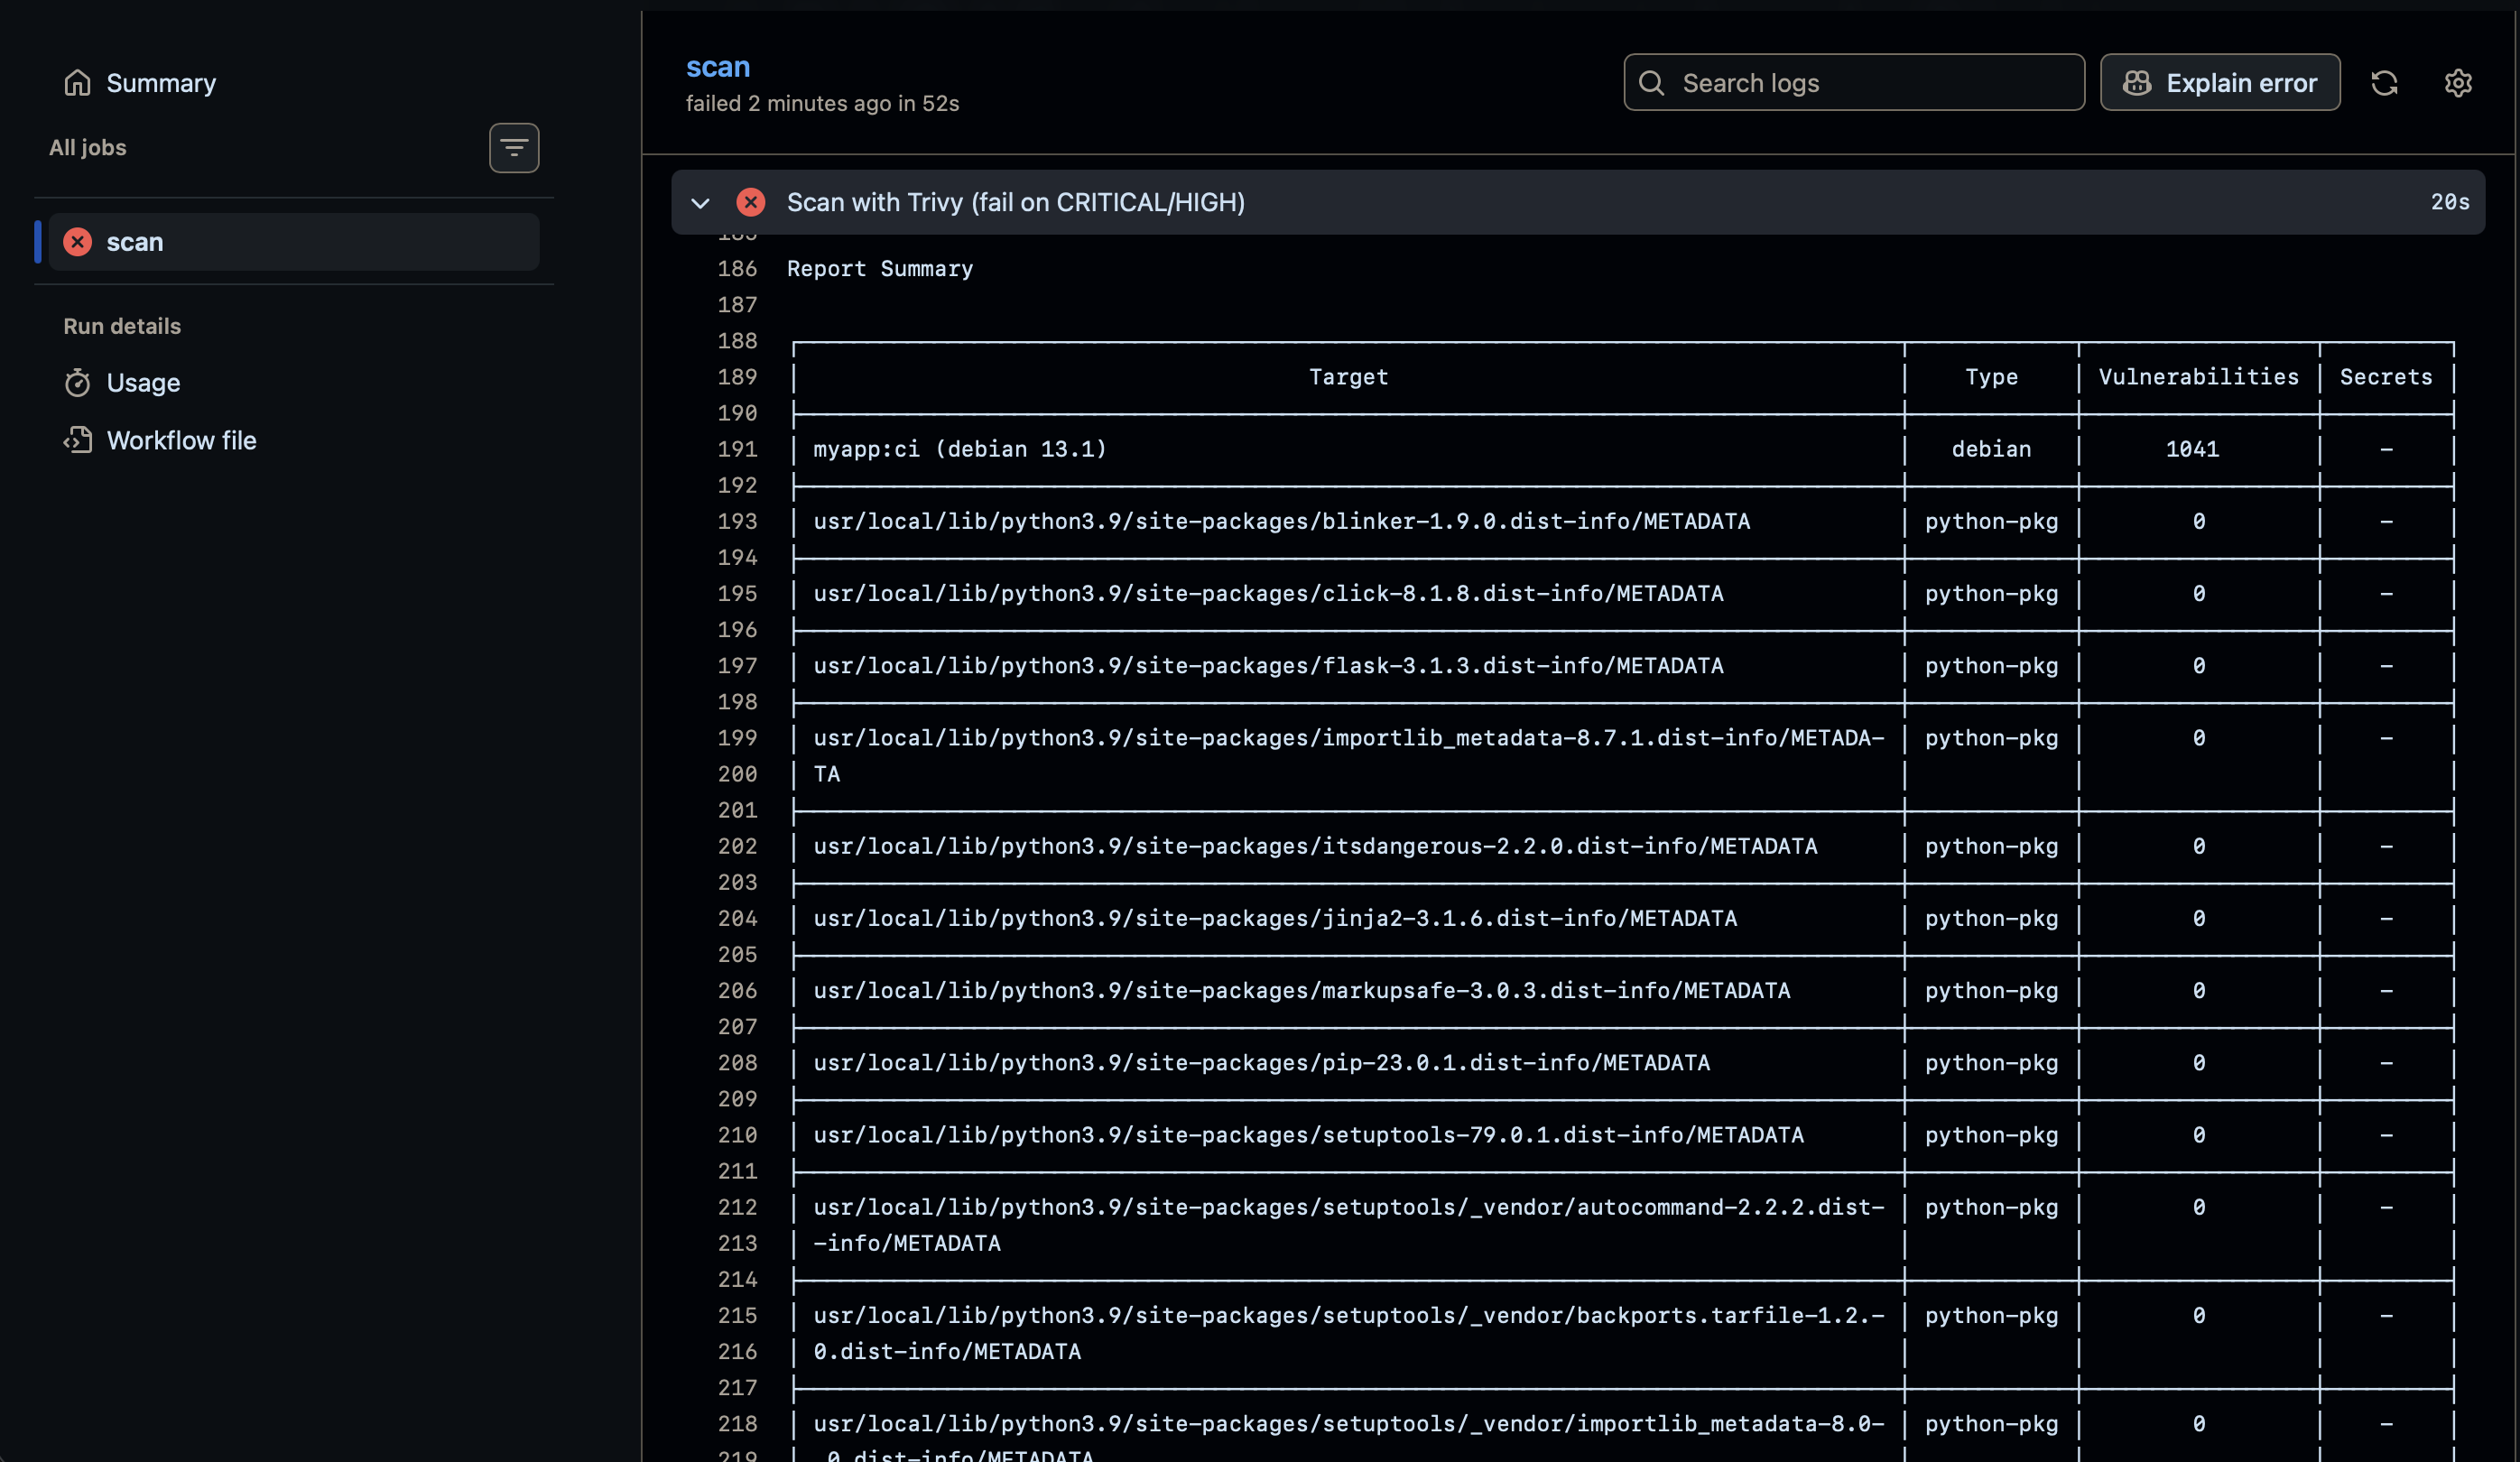2520x1462 pixels.
Task: Click the magnifier icon in Search logs
Action: pos(1652,83)
